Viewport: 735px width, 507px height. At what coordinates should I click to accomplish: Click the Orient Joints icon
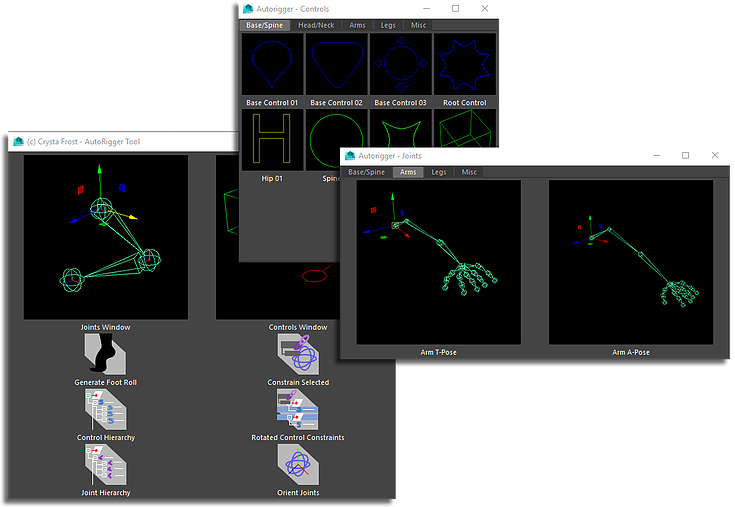coord(298,465)
